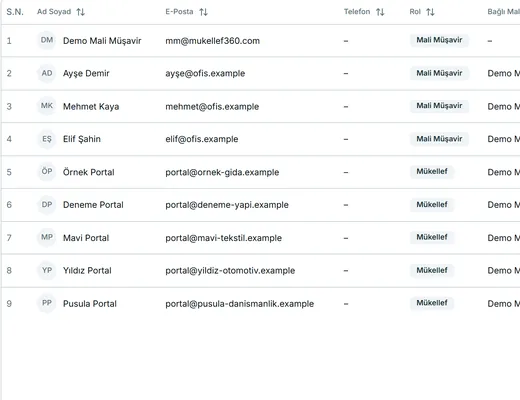520x400 pixels.
Task: Click the DM avatar for Demo Mali Müşavir
Action: [47, 40]
